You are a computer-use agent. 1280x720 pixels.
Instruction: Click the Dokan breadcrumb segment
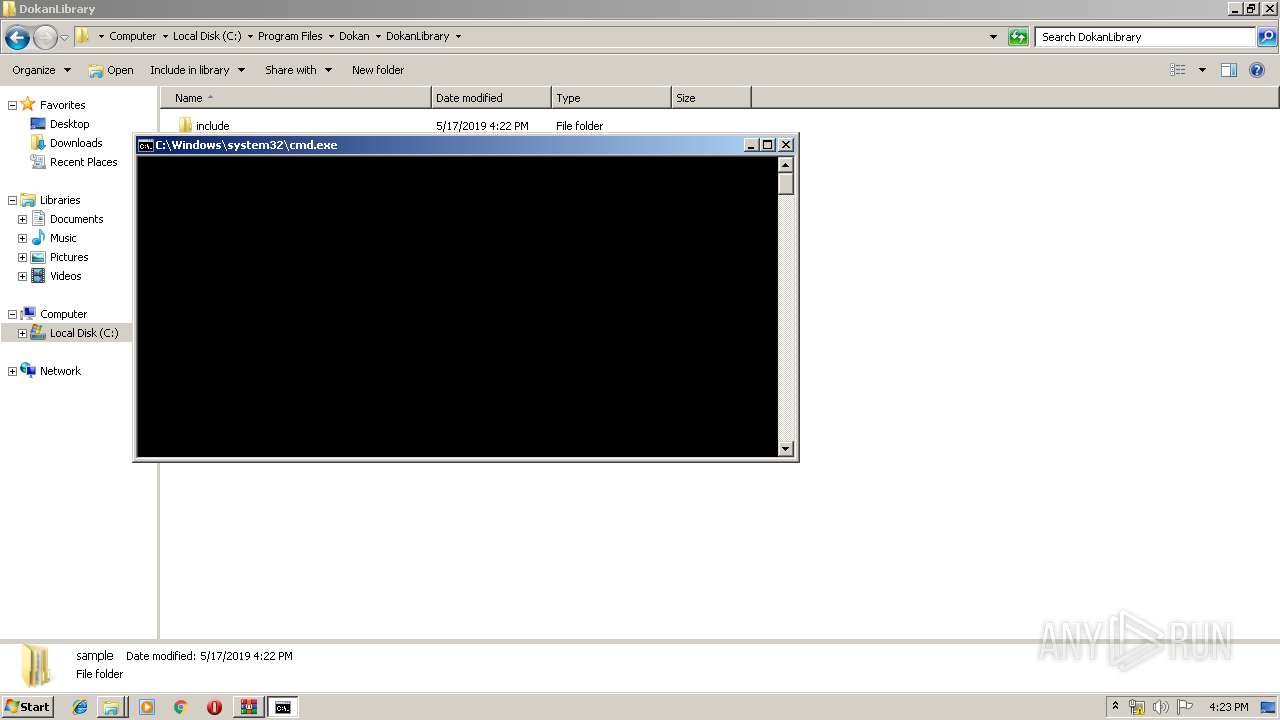[354, 36]
